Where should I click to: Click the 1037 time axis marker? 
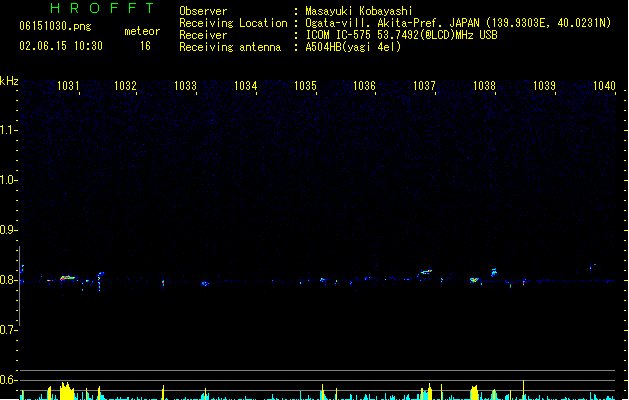click(x=424, y=86)
